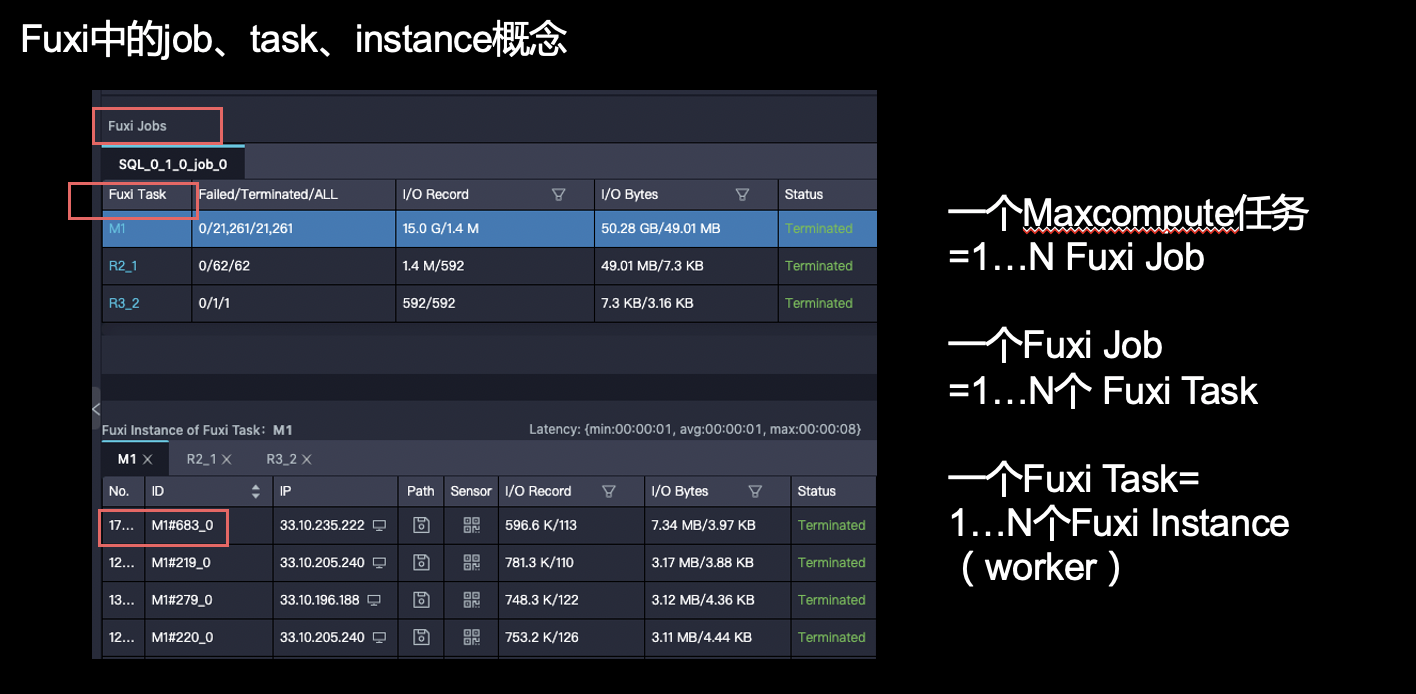
Task: Select the cell 781.3 K/110
Action: click(540, 562)
